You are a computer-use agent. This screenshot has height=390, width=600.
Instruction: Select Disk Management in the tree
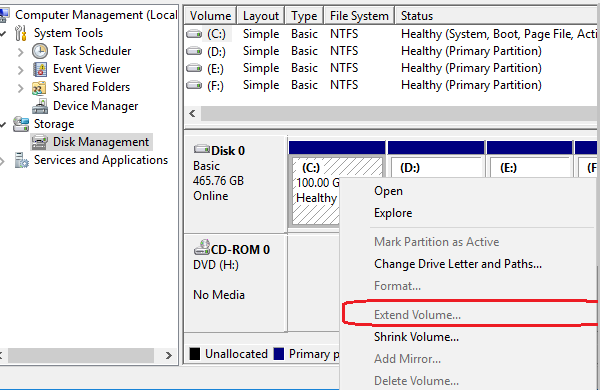[x=101, y=142]
